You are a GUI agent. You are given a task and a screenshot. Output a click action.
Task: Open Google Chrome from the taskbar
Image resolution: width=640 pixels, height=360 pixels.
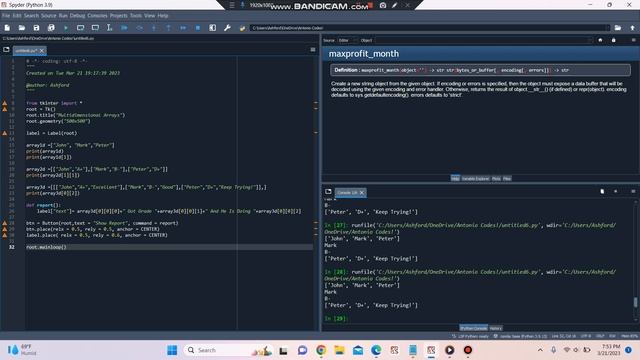click(x=321, y=350)
